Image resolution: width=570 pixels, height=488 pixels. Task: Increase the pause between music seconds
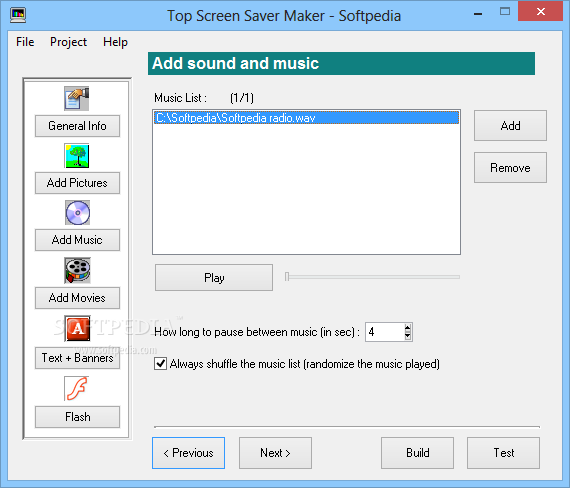point(408,327)
